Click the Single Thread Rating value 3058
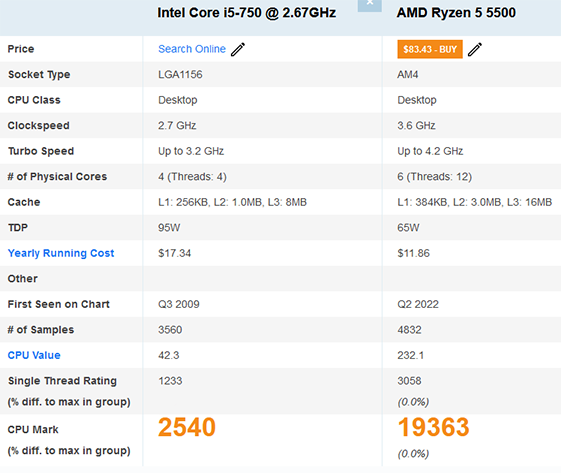 click(x=409, y=381)
